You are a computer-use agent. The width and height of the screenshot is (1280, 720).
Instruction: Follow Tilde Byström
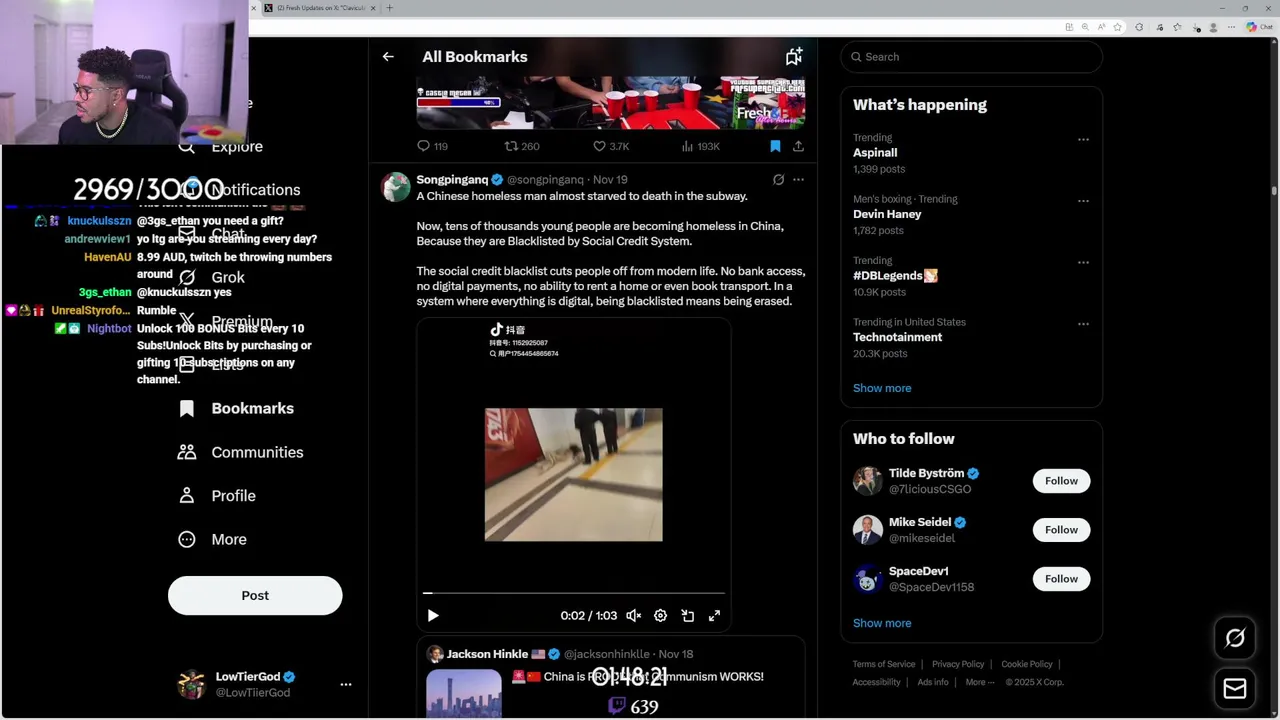pos(1061,481)
